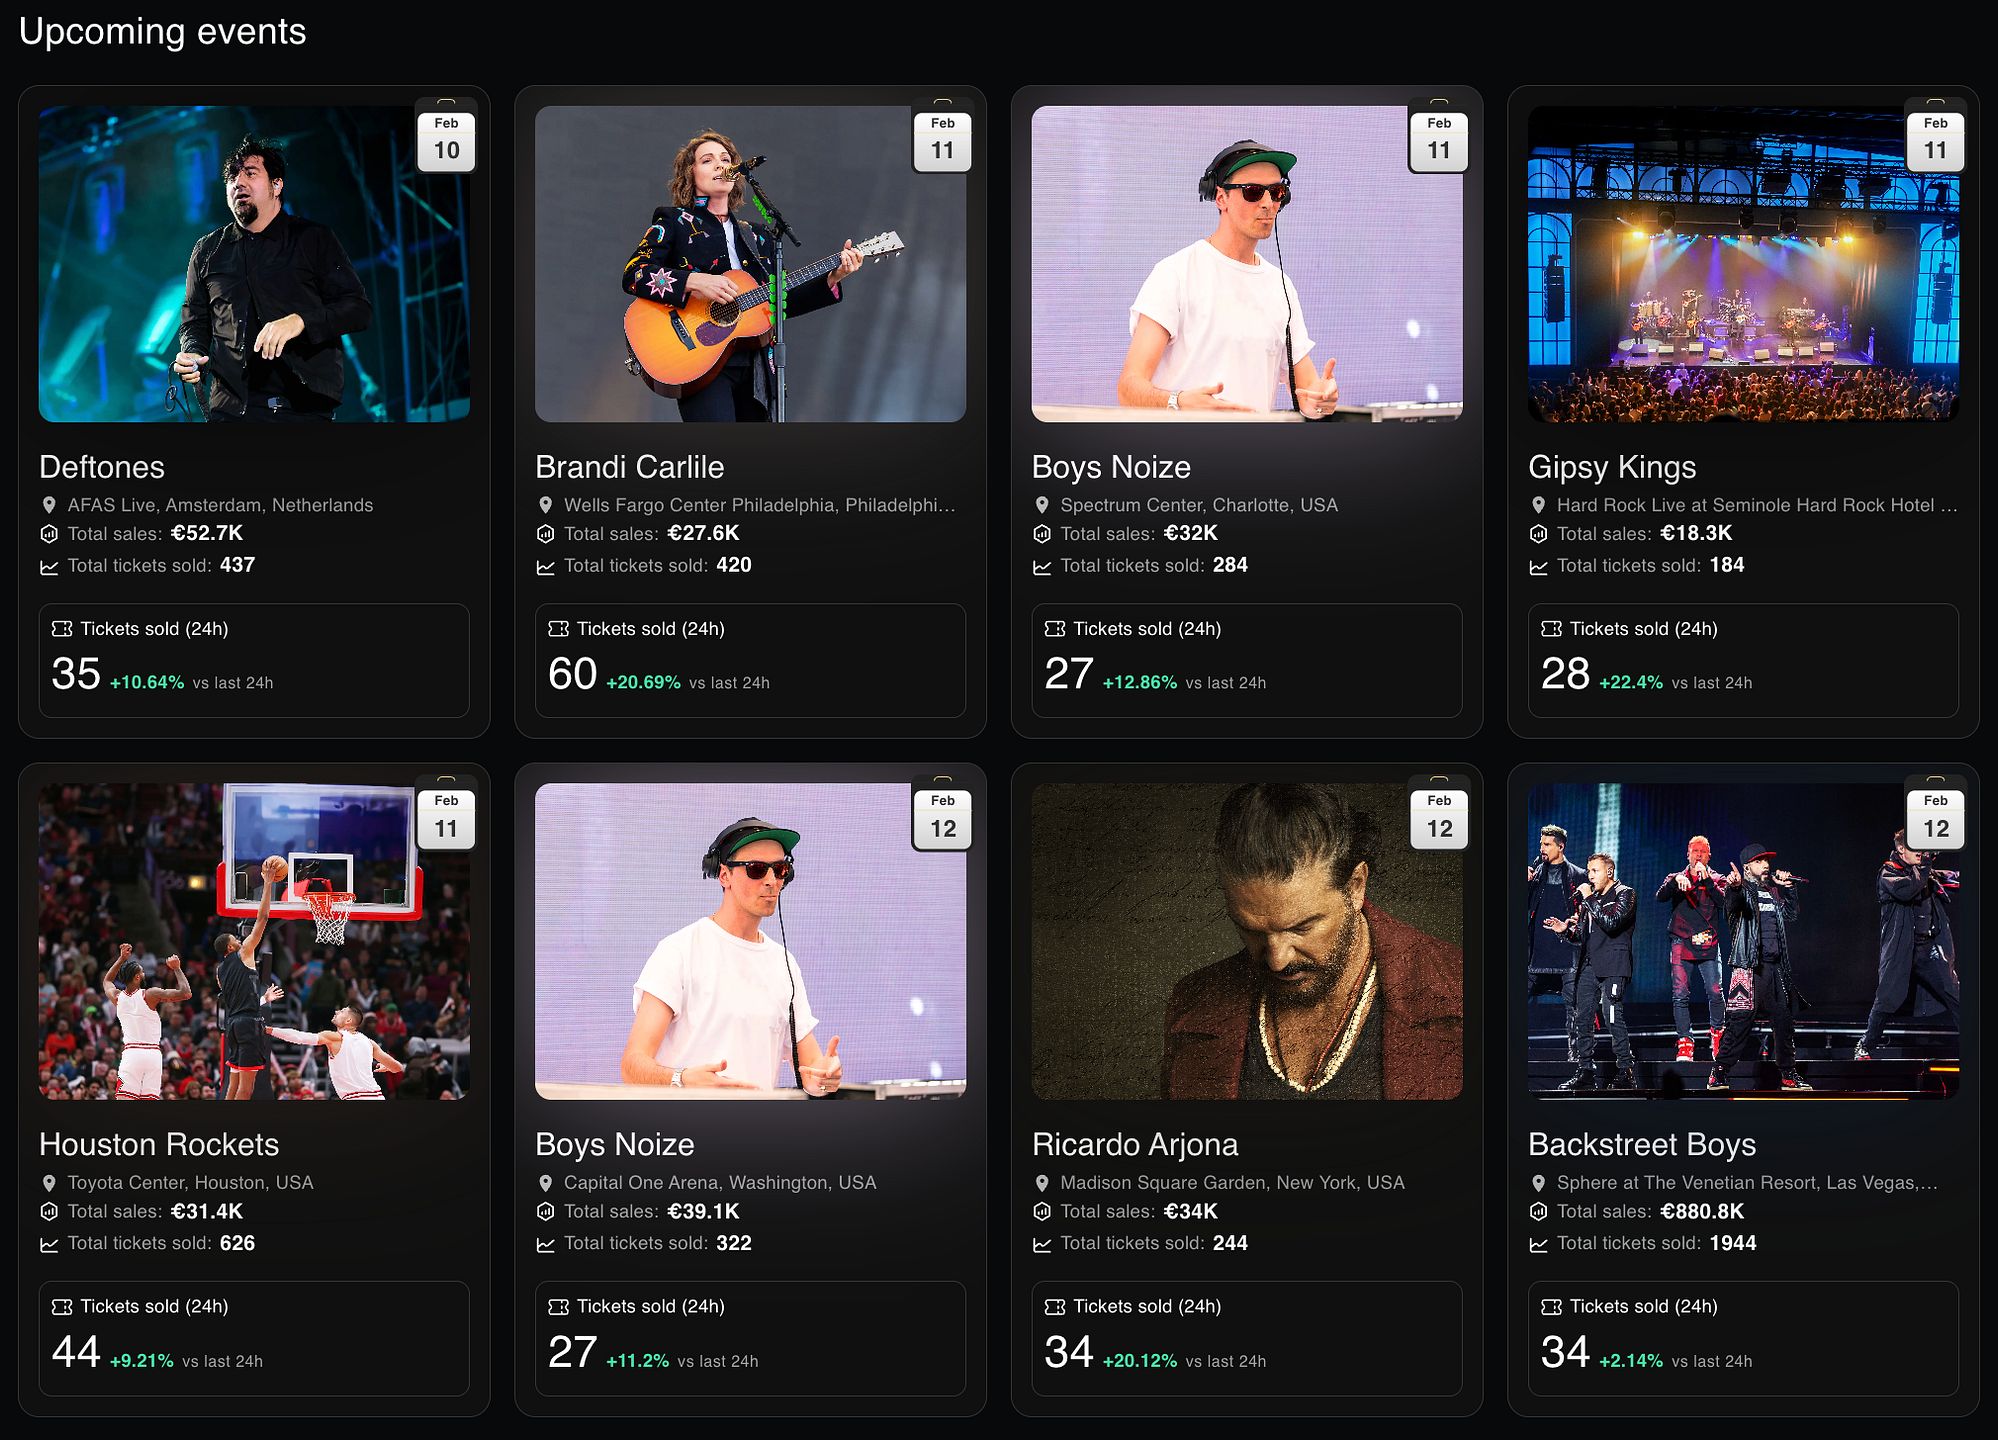This screenshot has height=1440, width=1998.
Task: Click the location pin icon on Houston Rockets card
Action: click(x=48, y=1183)
